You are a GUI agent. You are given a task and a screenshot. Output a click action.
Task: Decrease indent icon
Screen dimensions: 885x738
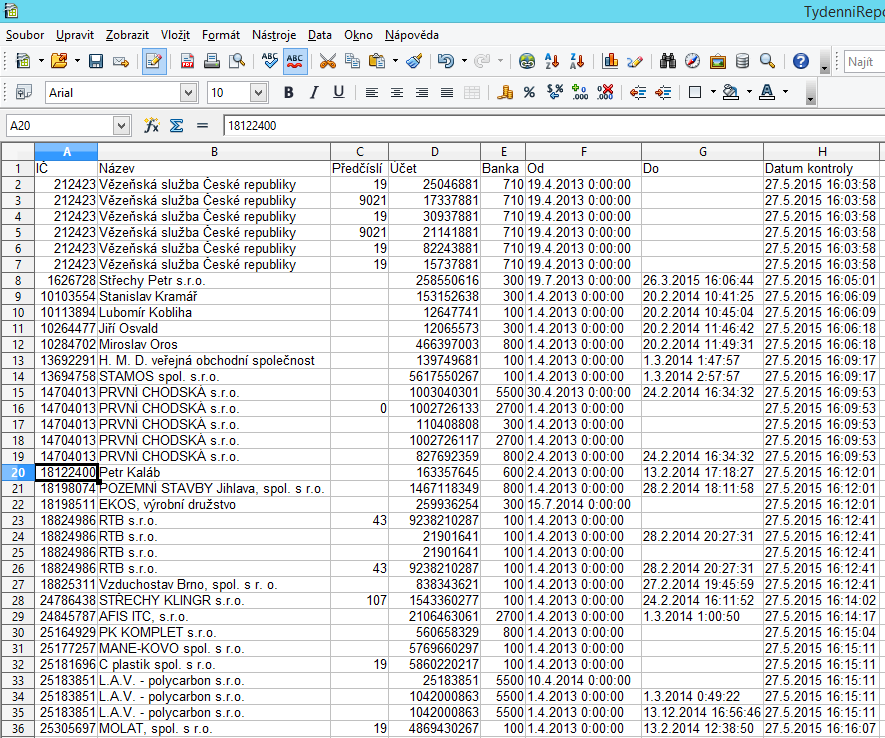coord(638,92)
